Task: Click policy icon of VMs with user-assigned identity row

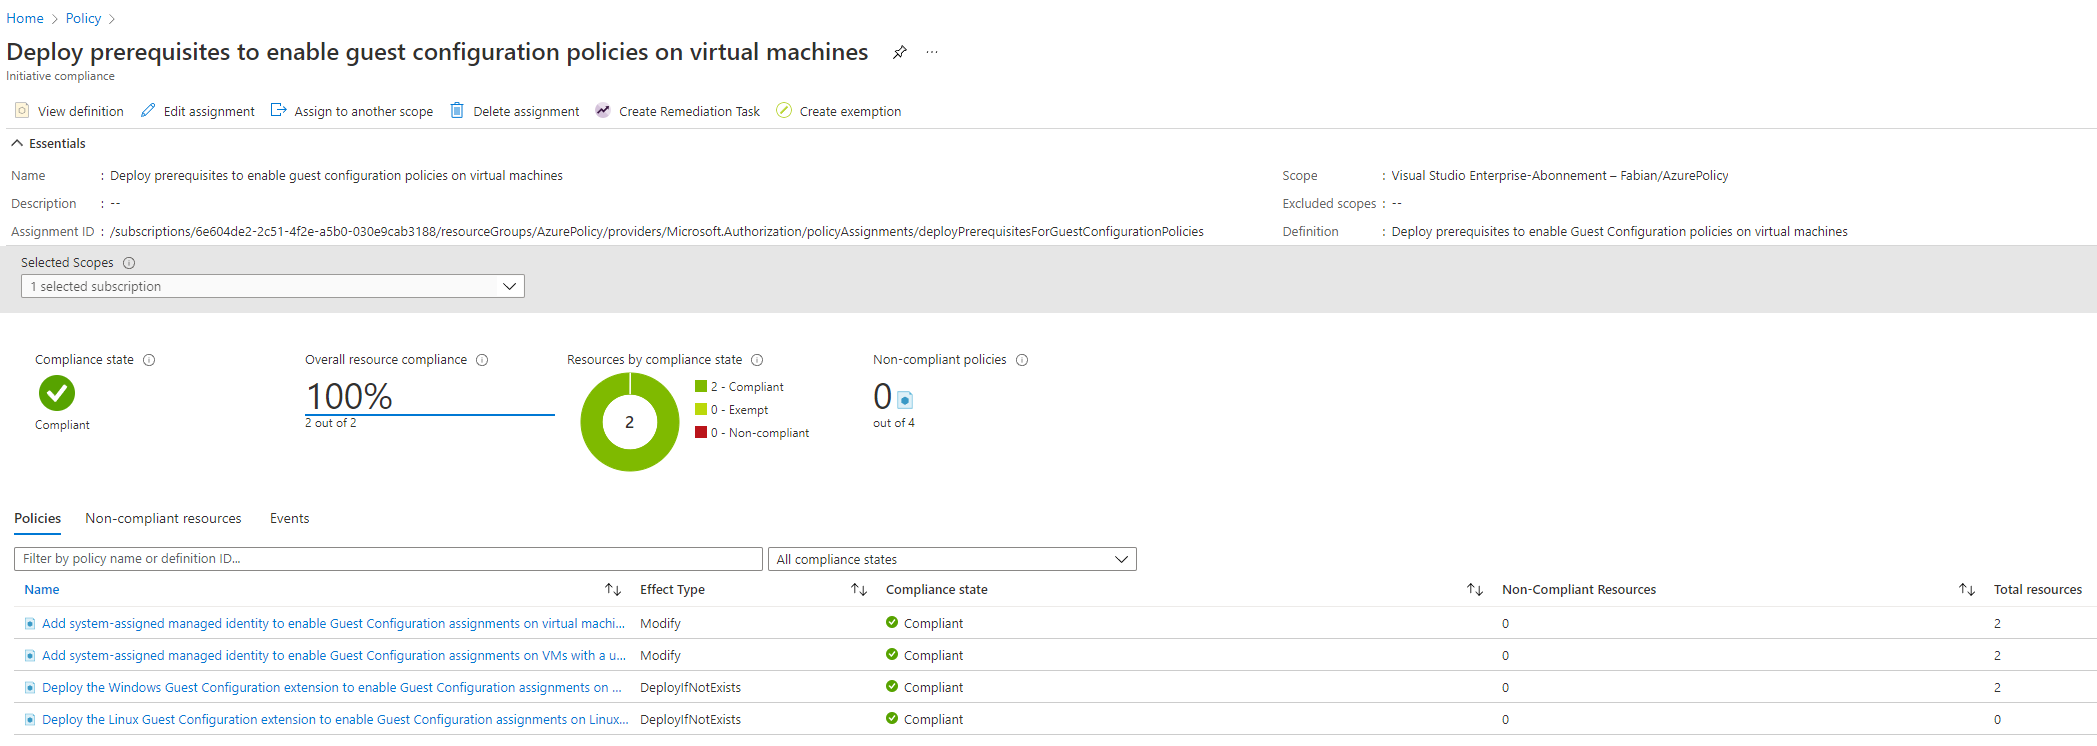Action: 30,656
